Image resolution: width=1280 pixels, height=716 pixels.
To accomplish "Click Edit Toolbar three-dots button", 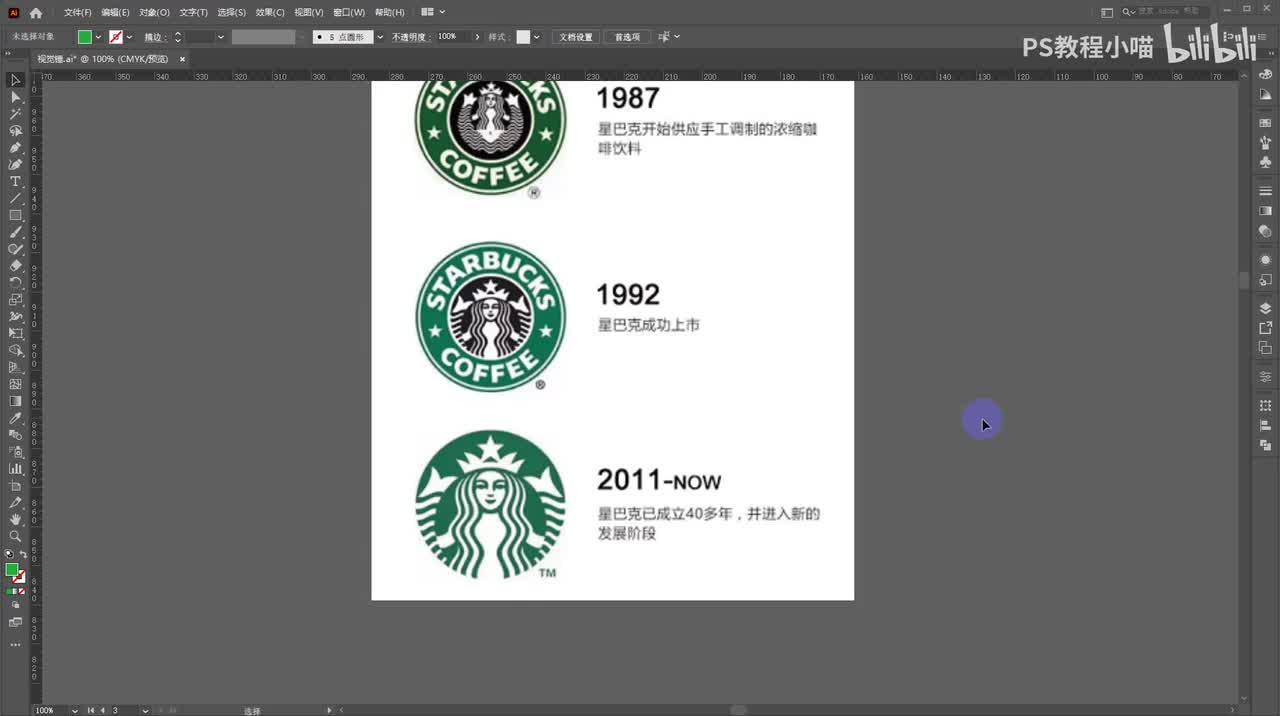I will tap(15, 645).
